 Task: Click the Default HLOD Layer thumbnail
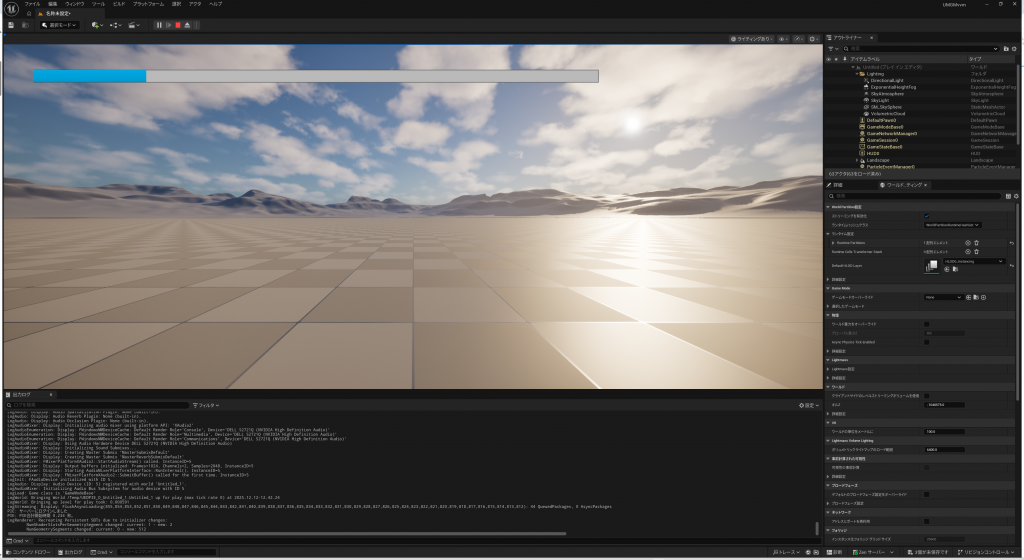click(x=931, y=265)
